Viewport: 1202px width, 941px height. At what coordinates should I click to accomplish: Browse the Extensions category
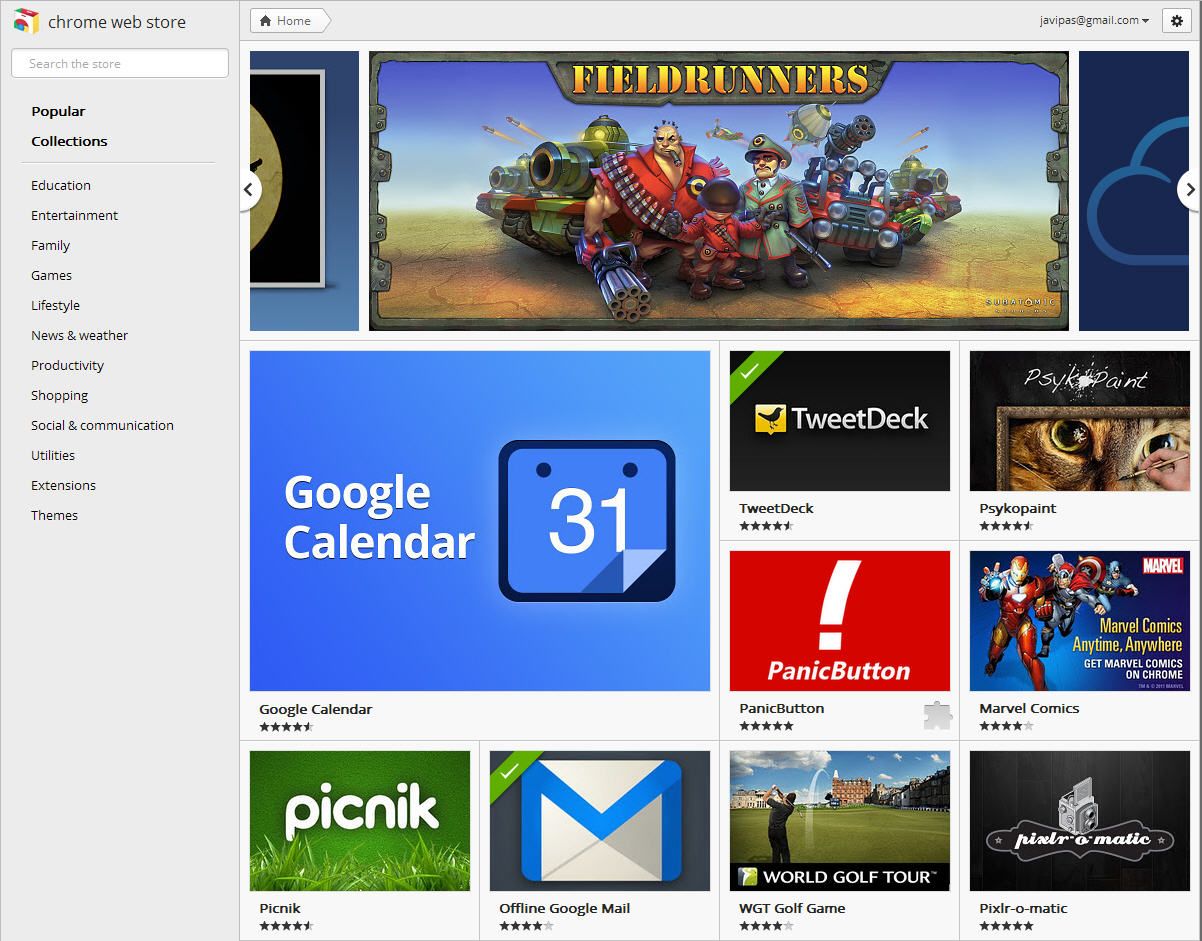pyautogui.click(x=63, y=485)
